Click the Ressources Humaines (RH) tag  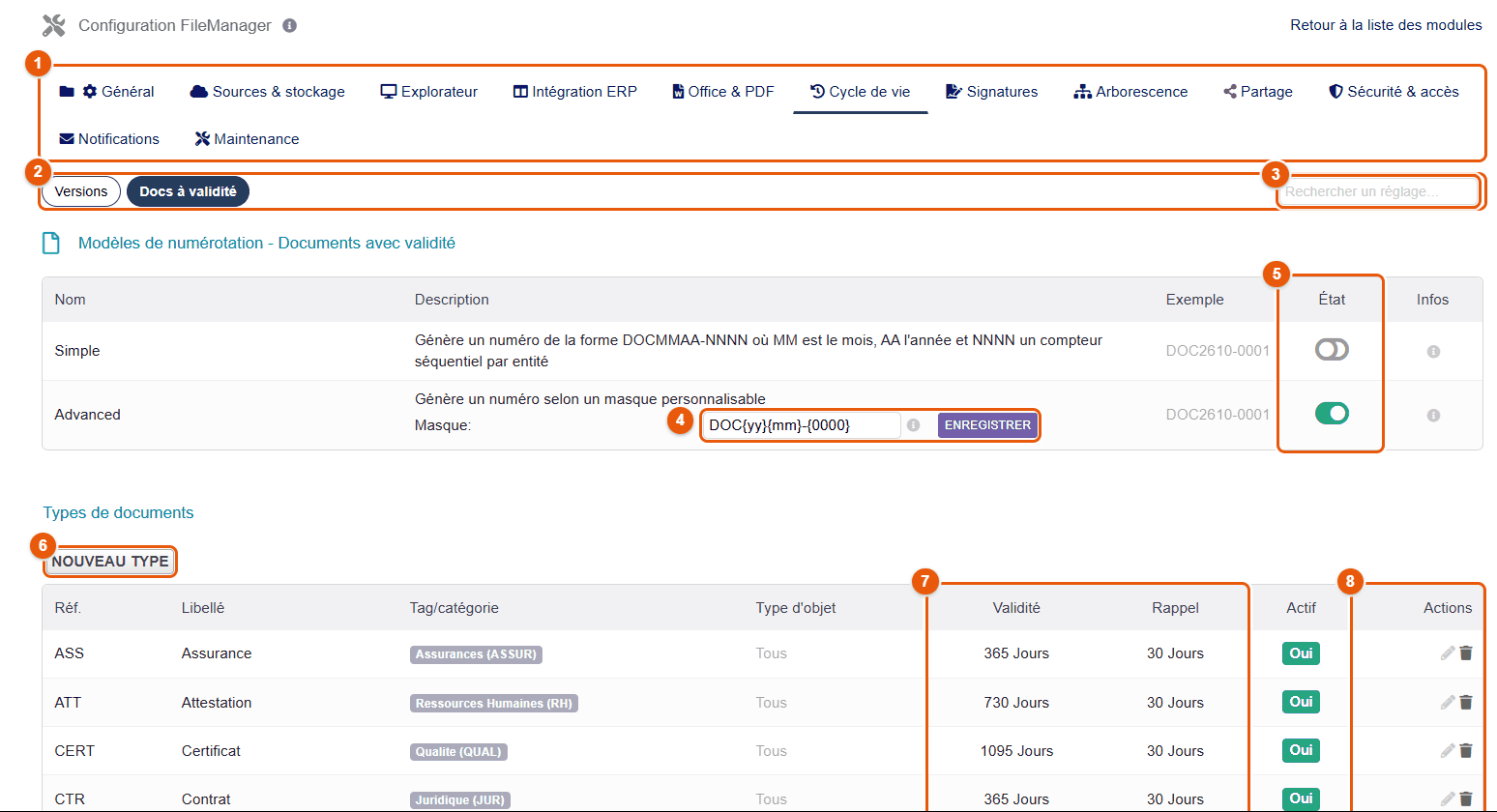click(x=494, y=703)
